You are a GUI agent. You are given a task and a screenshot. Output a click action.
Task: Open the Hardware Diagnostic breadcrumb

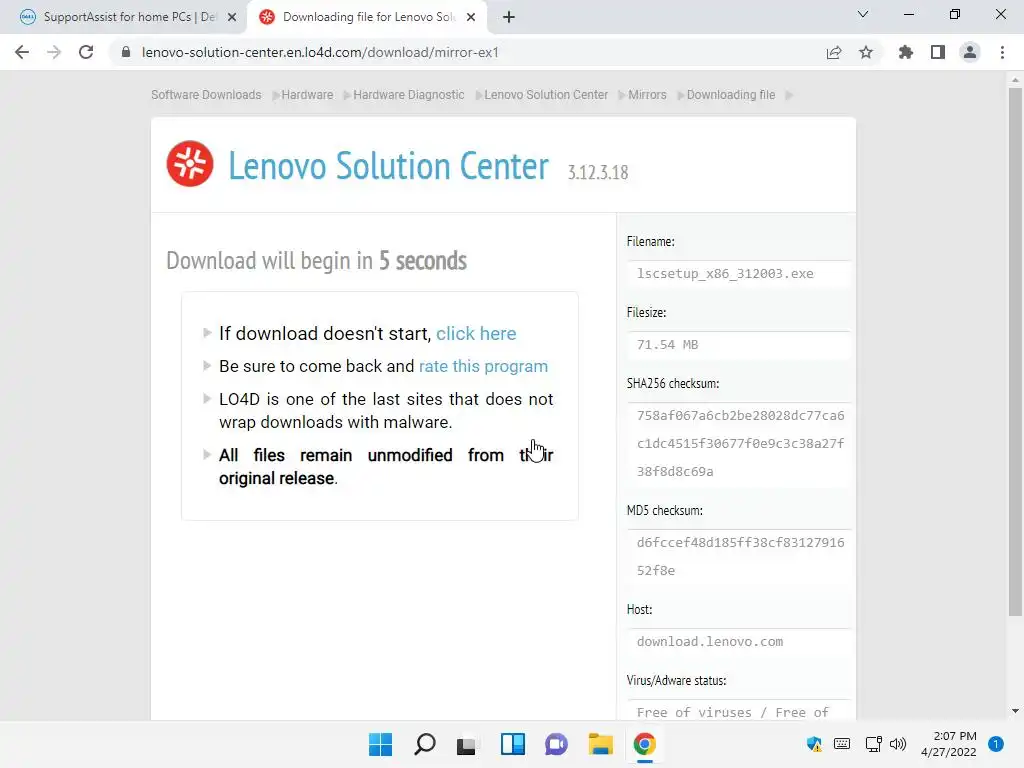coord(409,95)
